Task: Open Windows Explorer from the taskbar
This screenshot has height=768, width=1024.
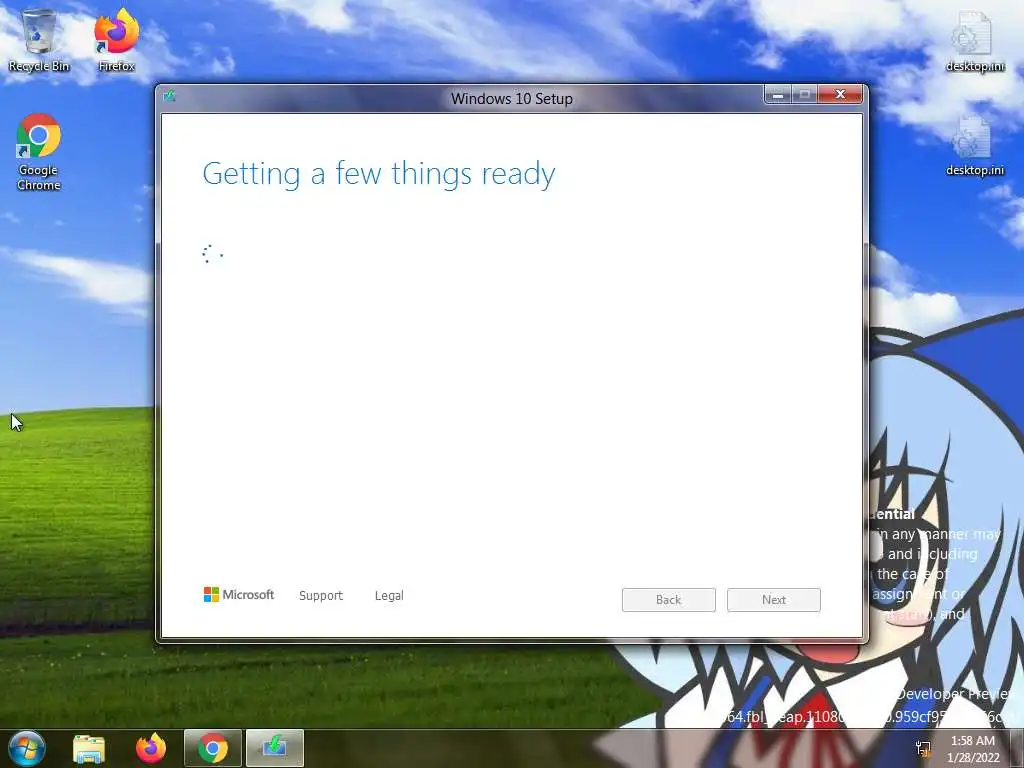Action: 89,748
